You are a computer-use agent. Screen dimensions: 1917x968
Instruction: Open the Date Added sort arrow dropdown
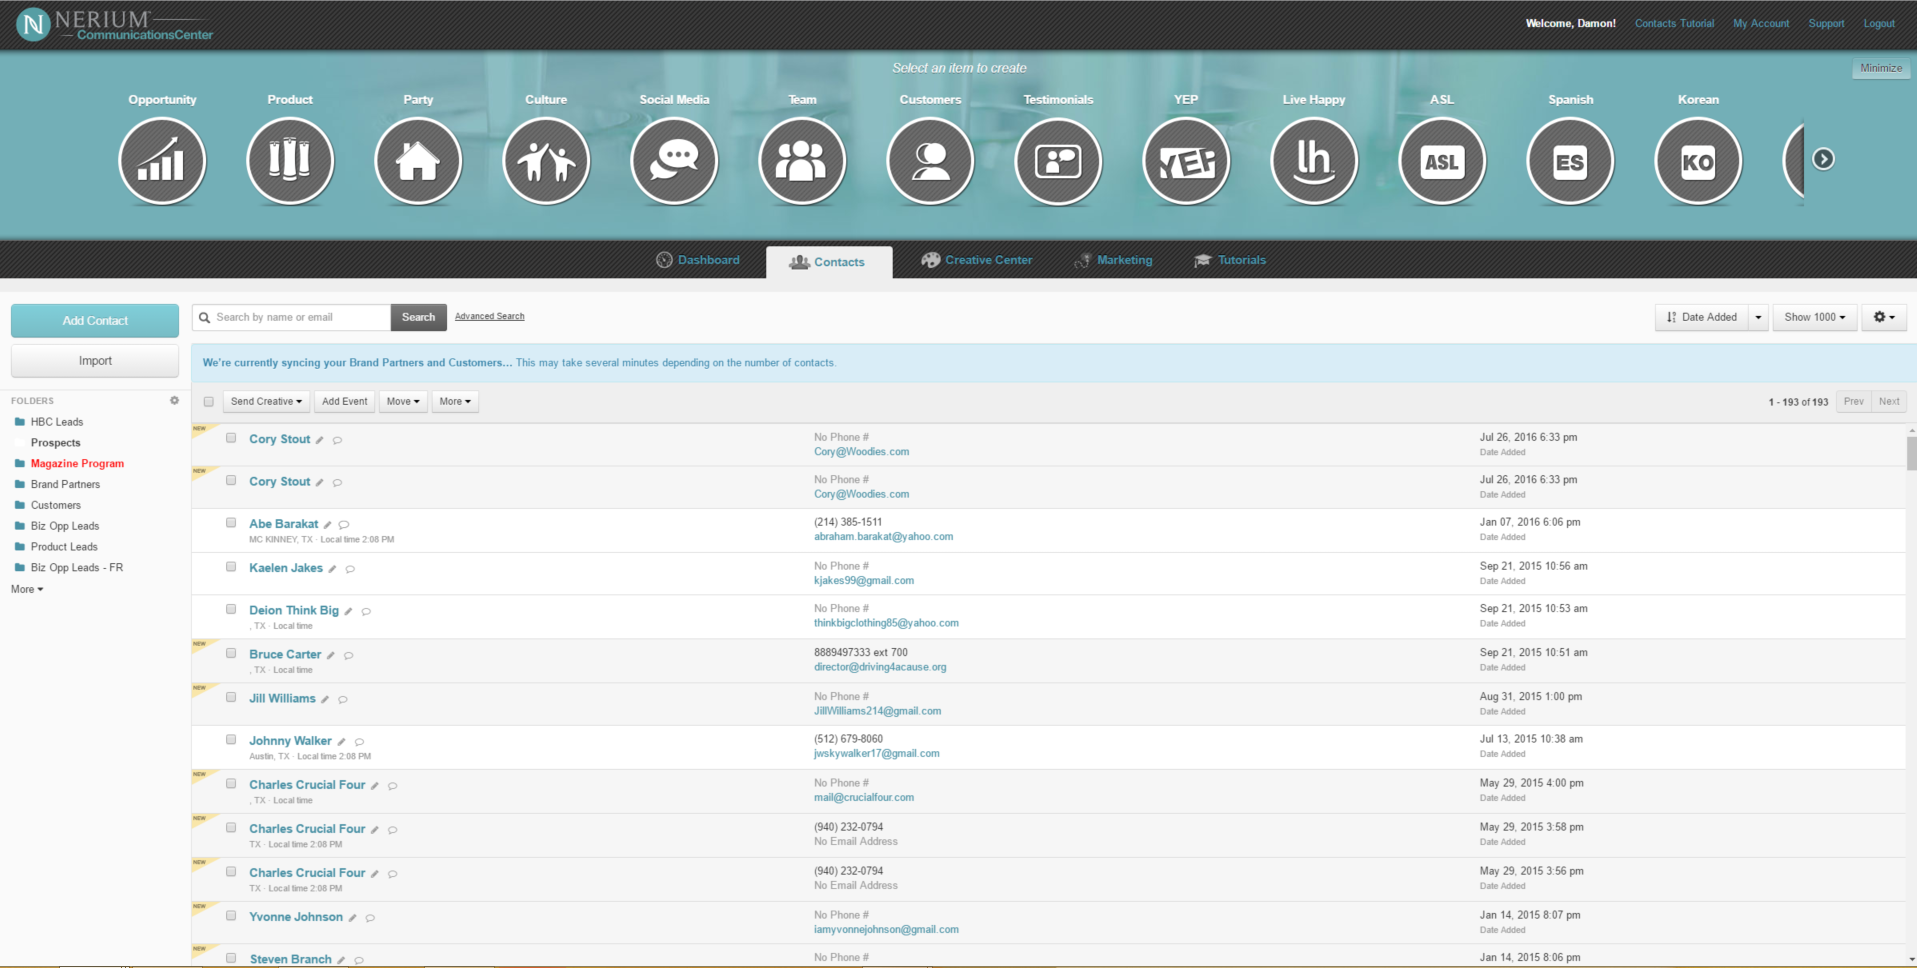1758,317
